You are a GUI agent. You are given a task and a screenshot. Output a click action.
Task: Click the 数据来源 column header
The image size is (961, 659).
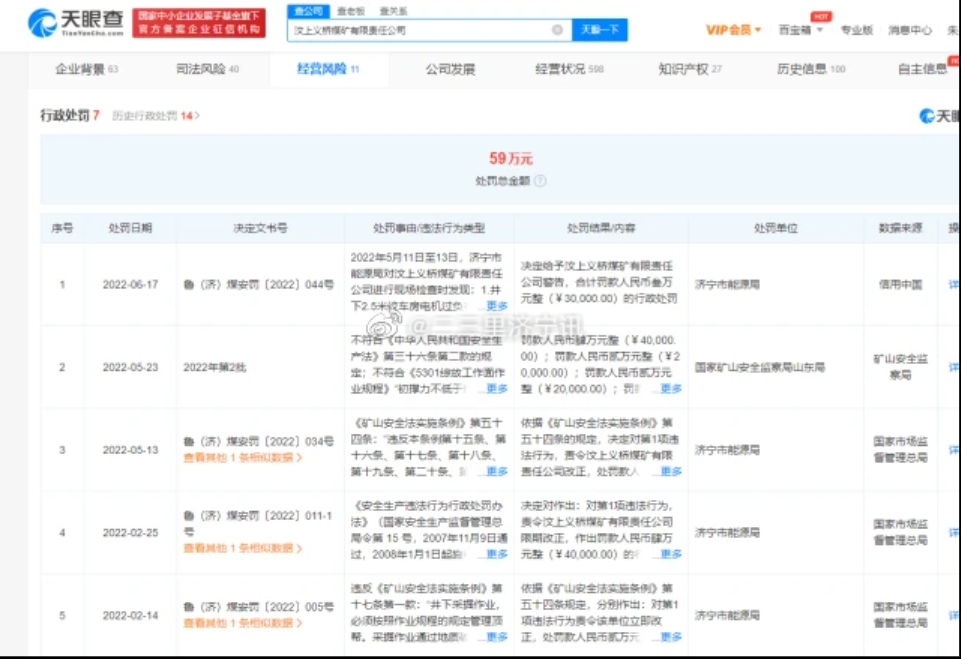900,228
